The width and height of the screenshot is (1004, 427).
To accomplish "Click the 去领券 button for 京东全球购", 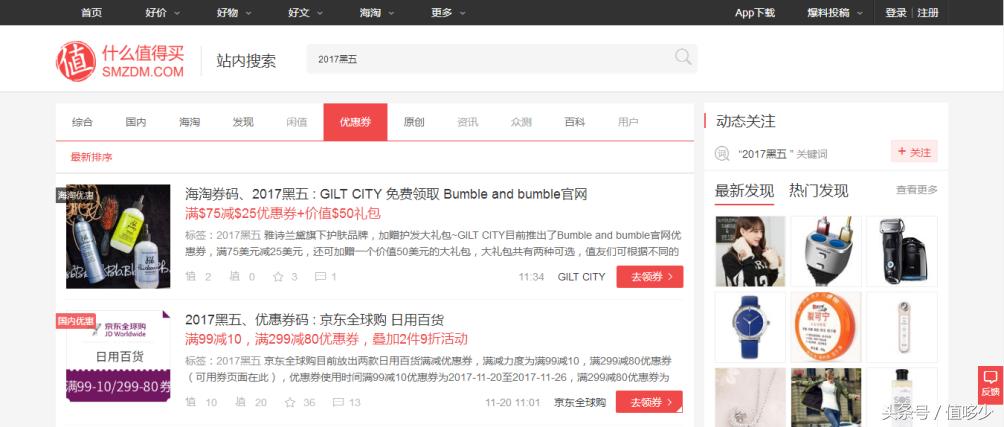I will pyautogui.click(x=650, y=402).
